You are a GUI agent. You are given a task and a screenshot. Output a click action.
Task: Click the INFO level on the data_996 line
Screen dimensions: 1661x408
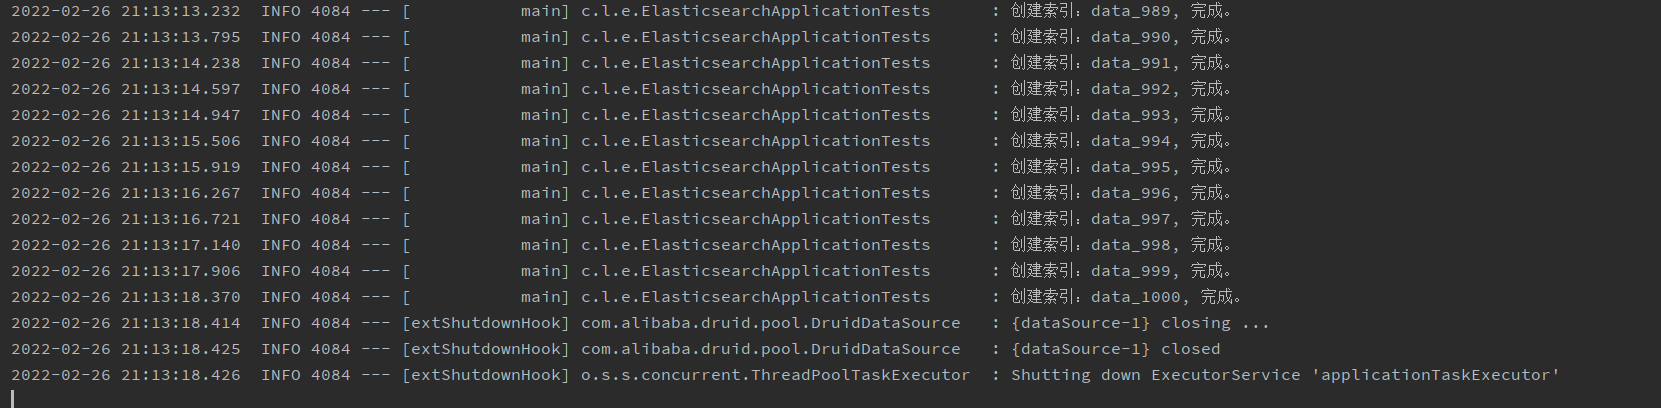pyautogui.click(x=281, y=193)
